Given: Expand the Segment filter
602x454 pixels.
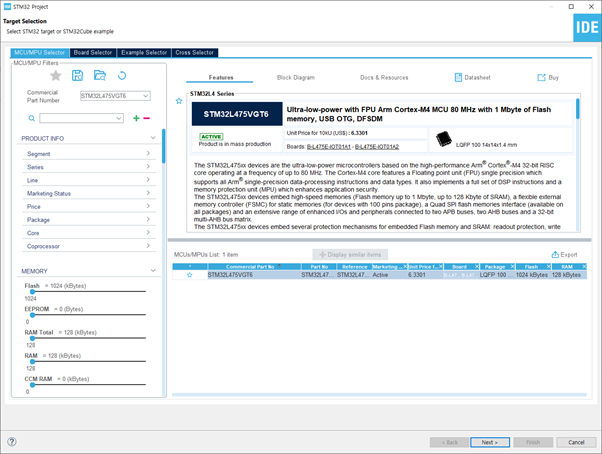Looking at the screenshot, I should pos(89,154).
